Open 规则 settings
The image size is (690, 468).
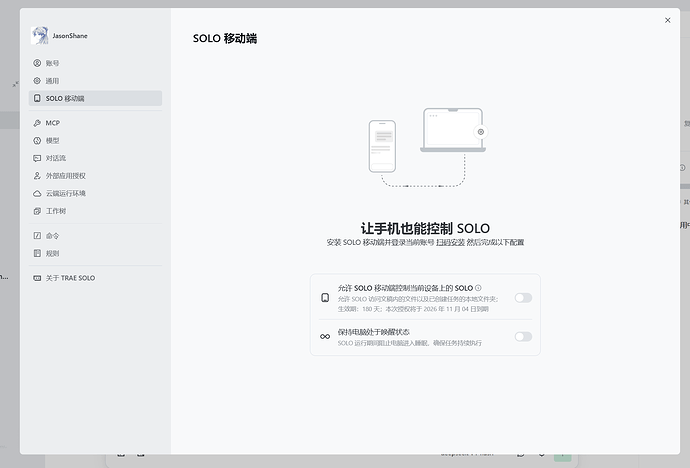(95, 253)
